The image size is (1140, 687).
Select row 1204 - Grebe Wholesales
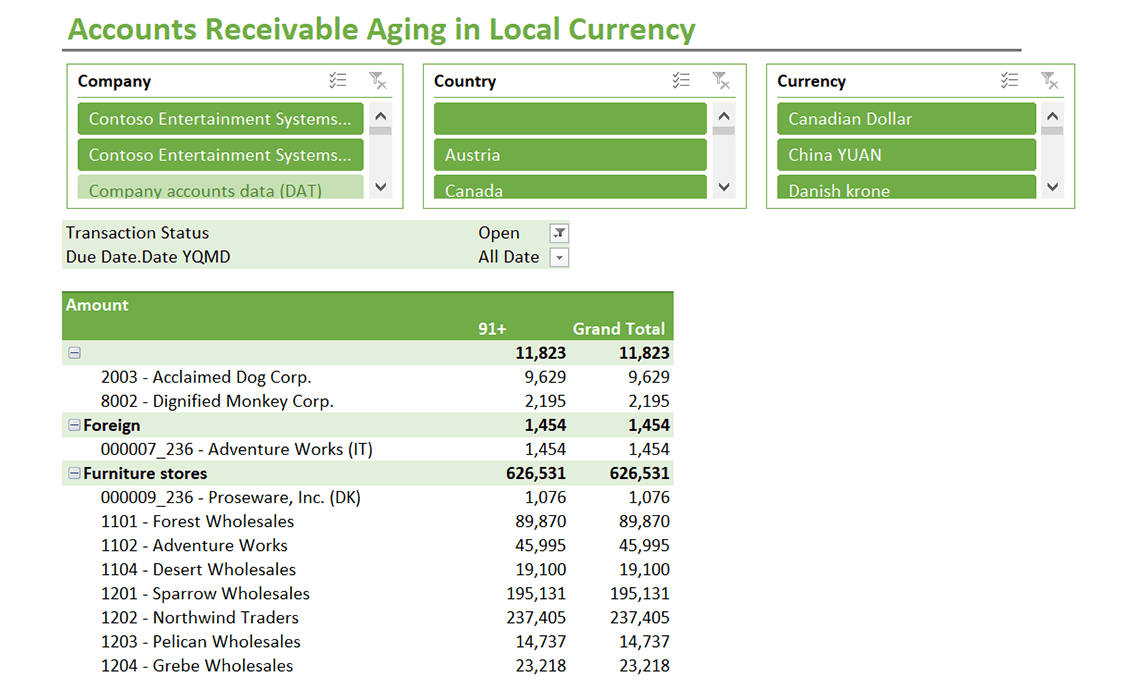tap(367, 665)
